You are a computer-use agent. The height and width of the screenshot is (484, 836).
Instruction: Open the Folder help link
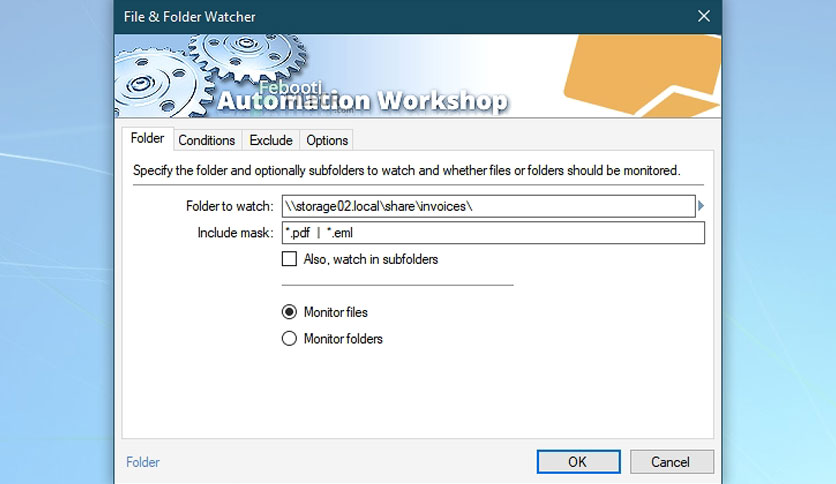click(x=143, y=462)
